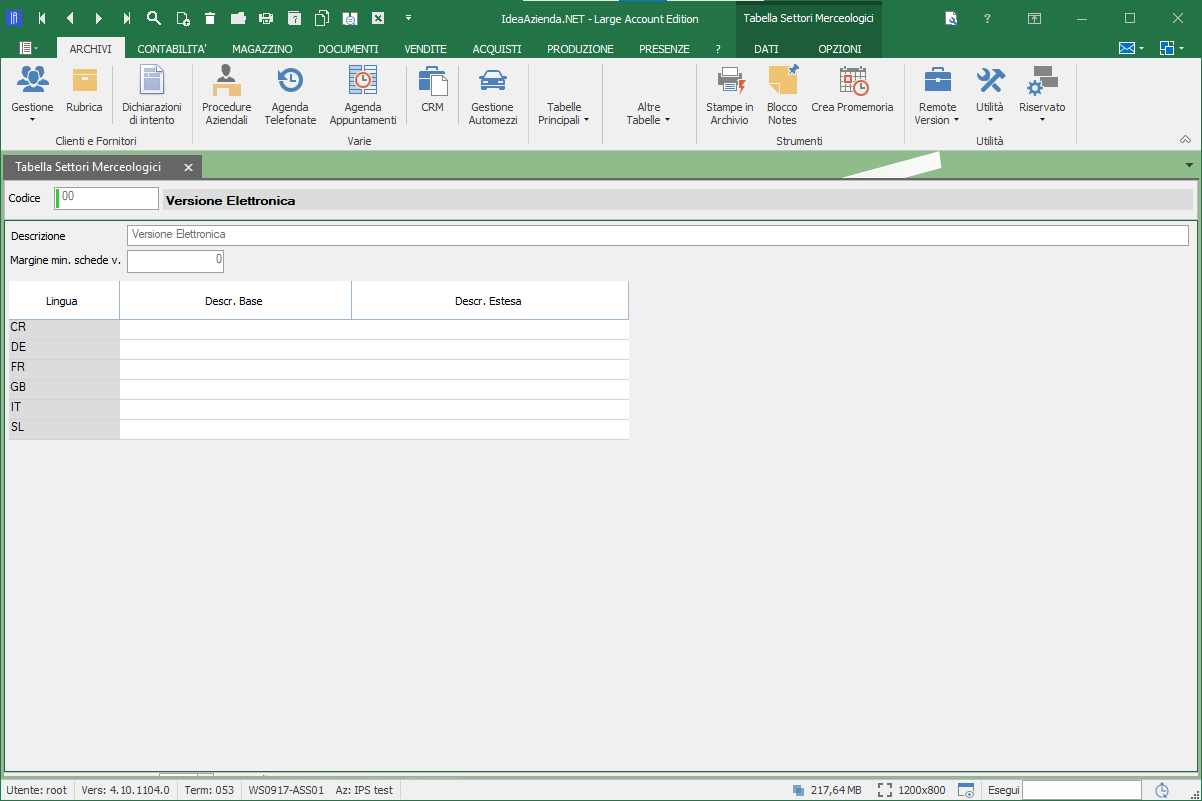
Task: Click the document wrench icon in the title bar
Action: click(x=951, y=18)
